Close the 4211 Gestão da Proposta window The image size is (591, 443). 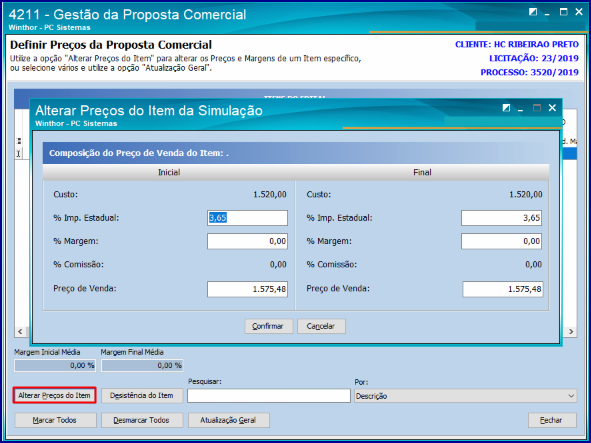(579, 12)
